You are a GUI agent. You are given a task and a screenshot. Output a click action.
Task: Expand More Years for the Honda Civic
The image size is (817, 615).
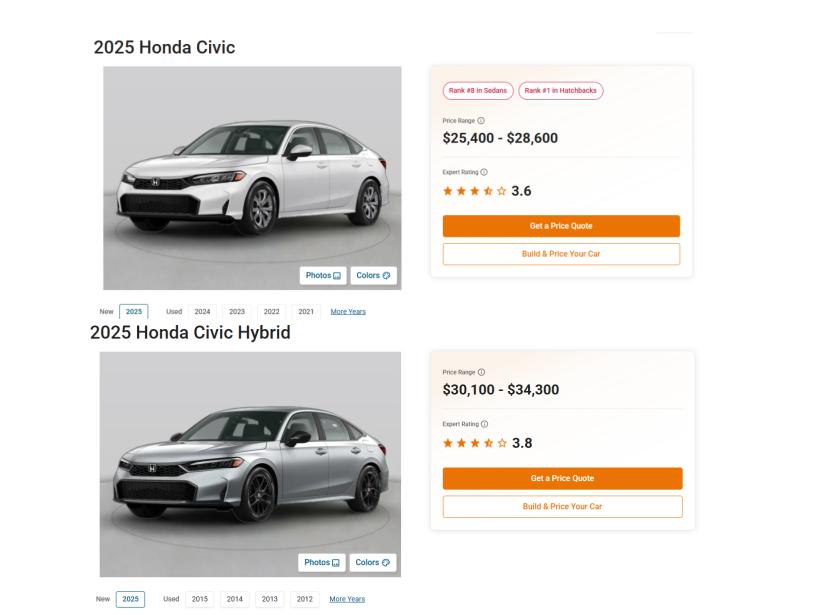tap(348, 311)
